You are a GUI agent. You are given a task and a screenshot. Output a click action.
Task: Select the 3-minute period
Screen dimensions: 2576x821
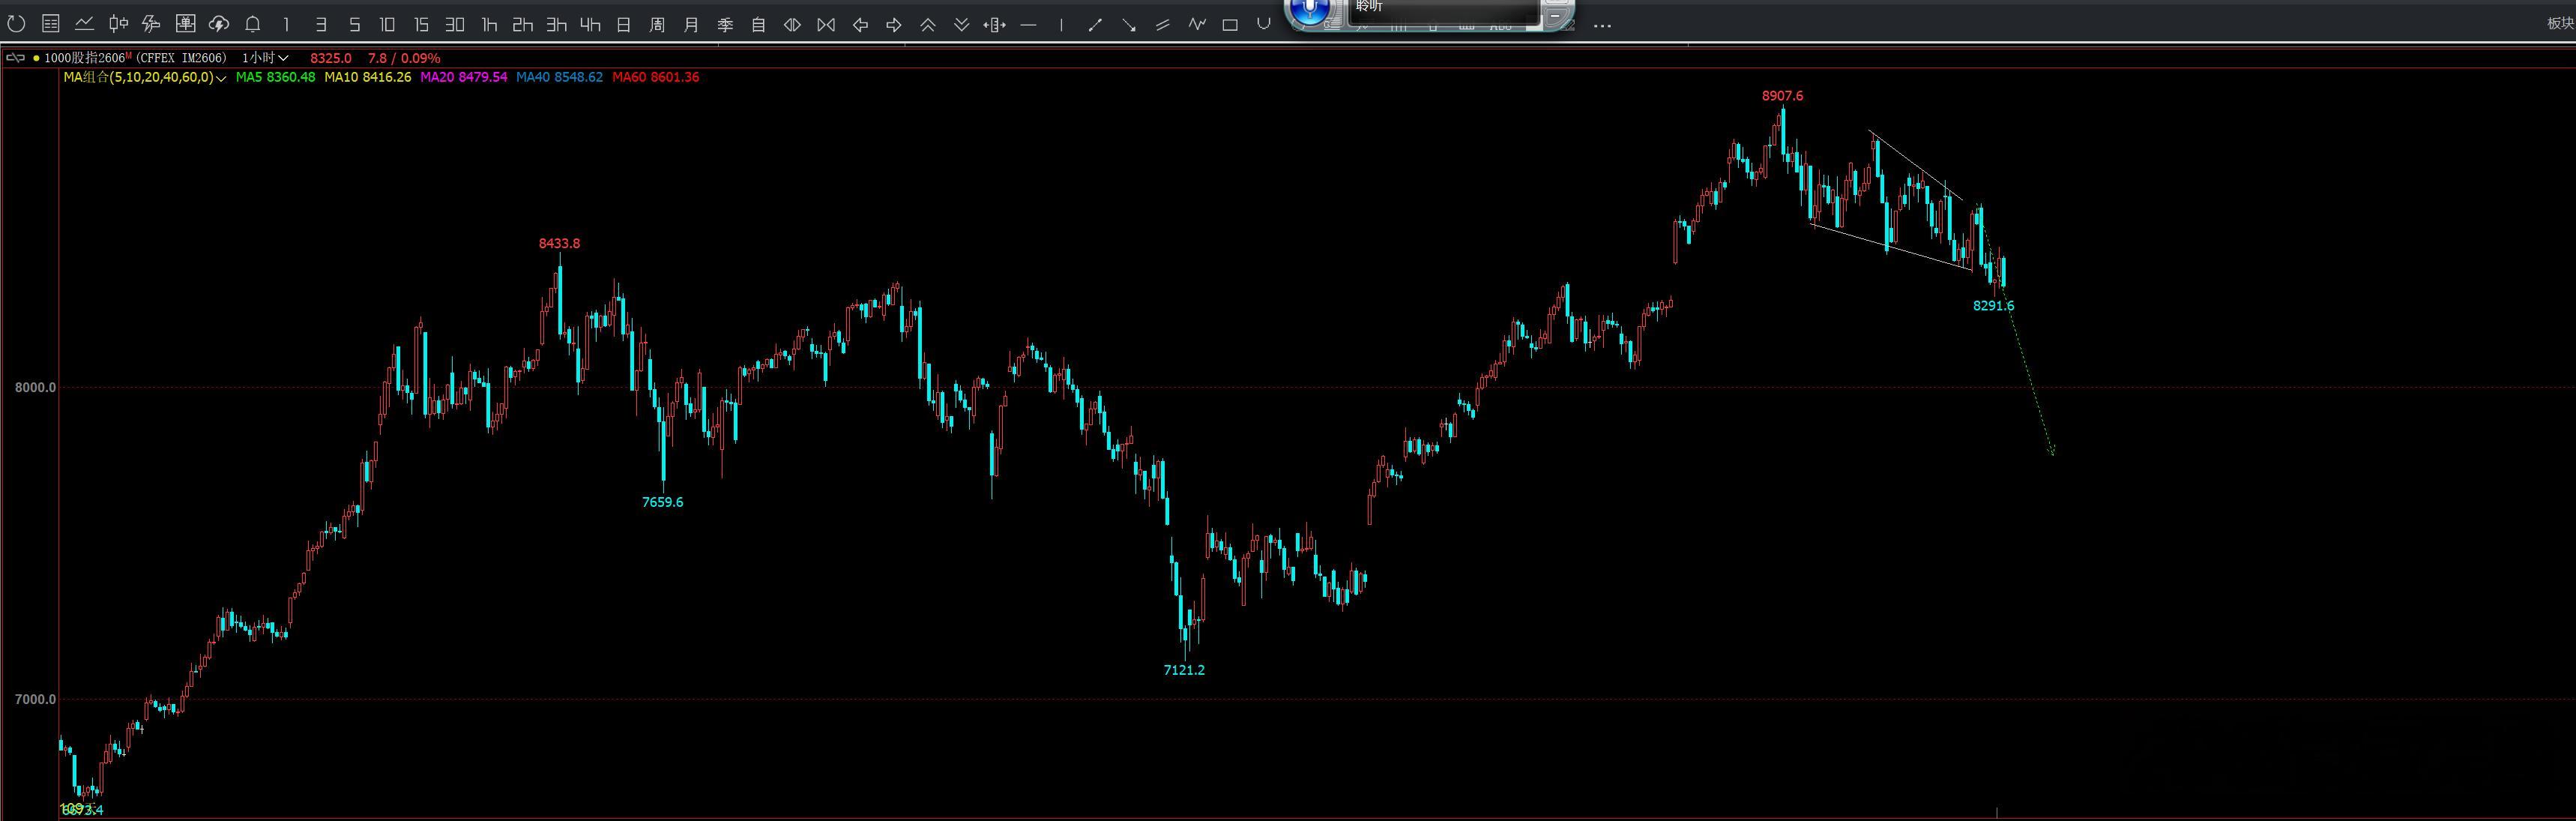point(321,25)
